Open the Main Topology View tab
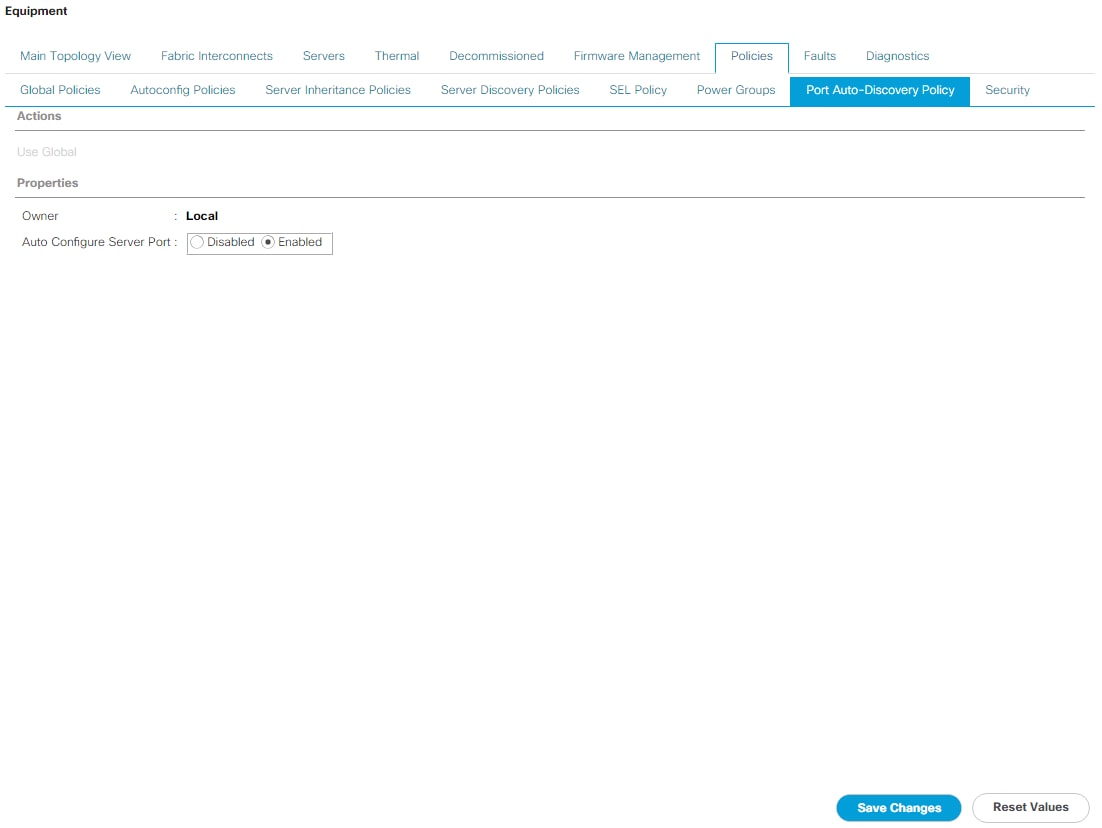The height and width of the screenshot is (828, 1102). (75, 56)
